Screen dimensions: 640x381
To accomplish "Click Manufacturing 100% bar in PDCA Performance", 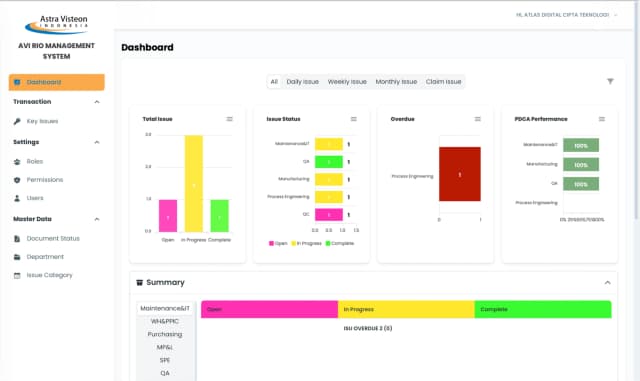I will [x=581, y=165].
